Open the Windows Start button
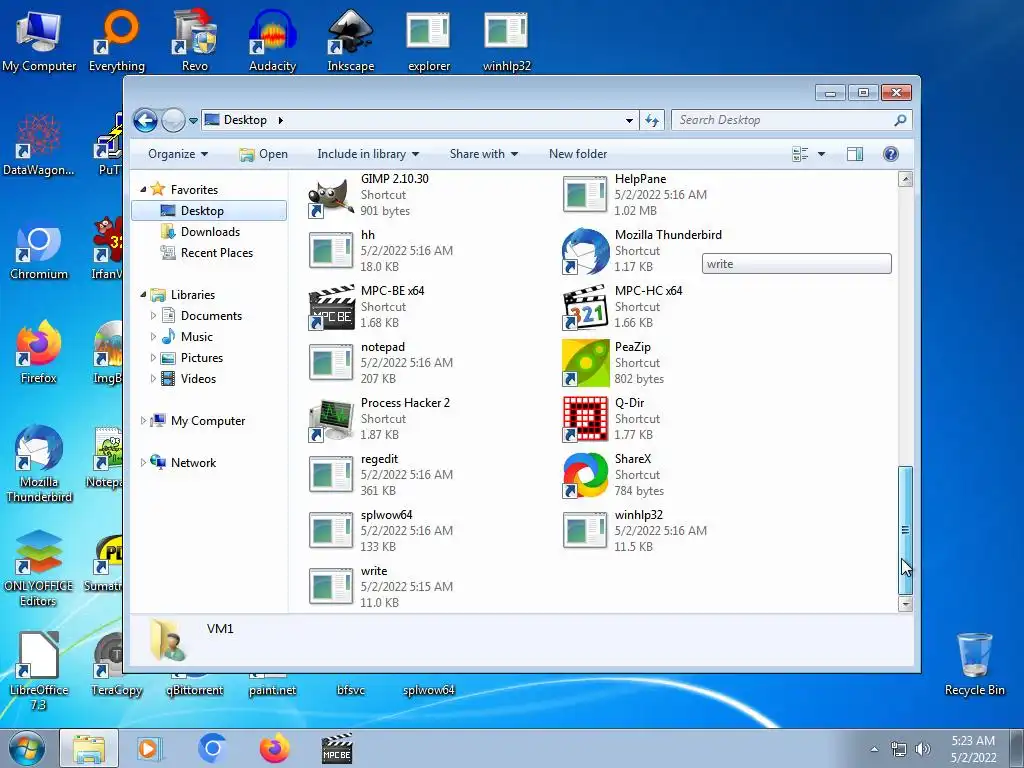The height and width of the screenshot is (768, 1024). pos(27,748)
